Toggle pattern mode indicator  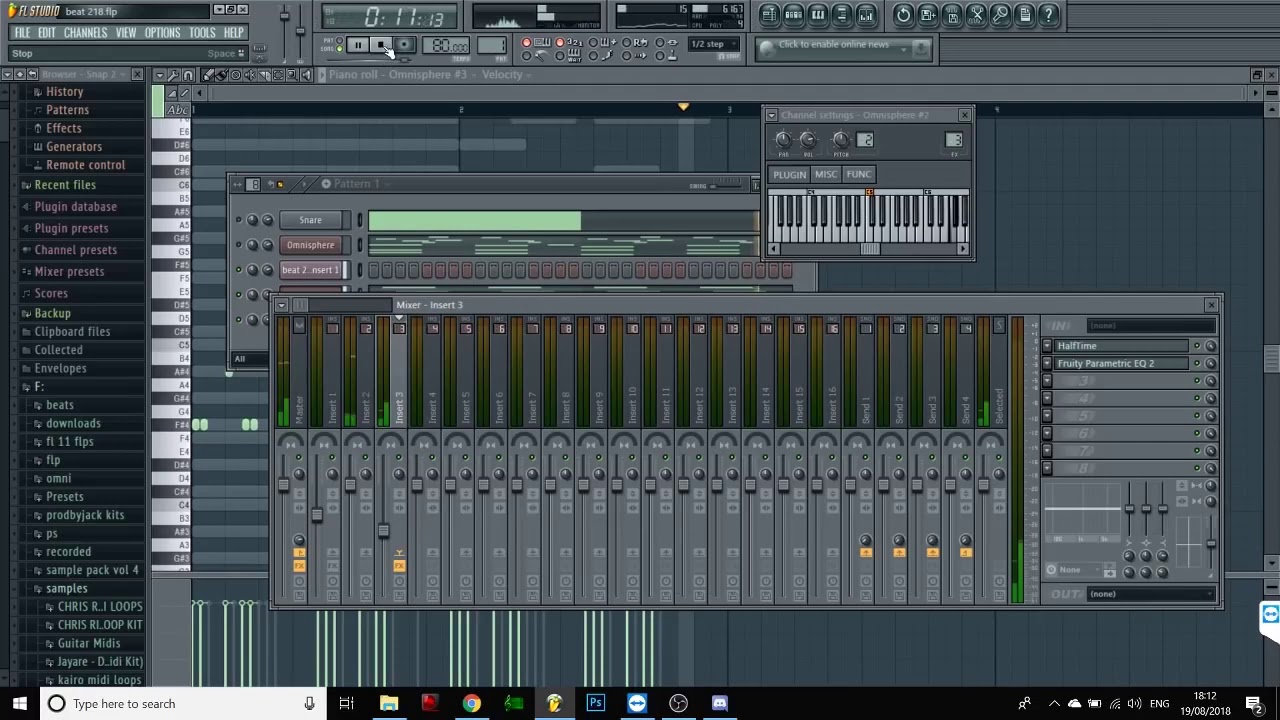[x=339, y=41]
